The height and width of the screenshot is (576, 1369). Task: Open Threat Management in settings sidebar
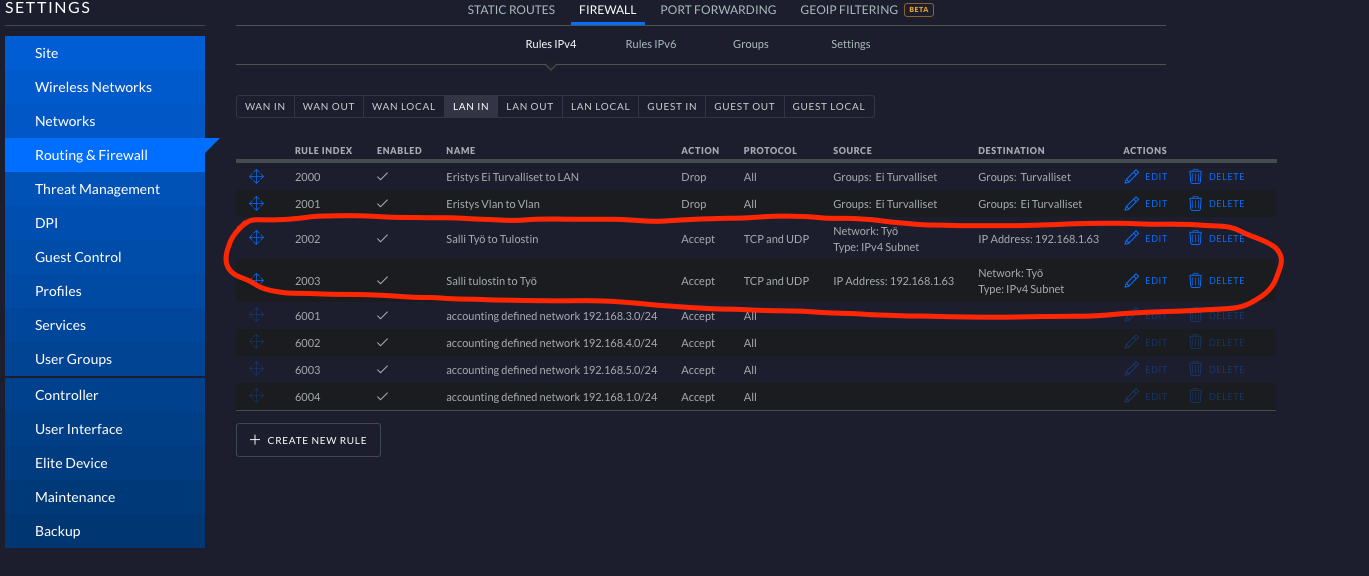(97, 189)
